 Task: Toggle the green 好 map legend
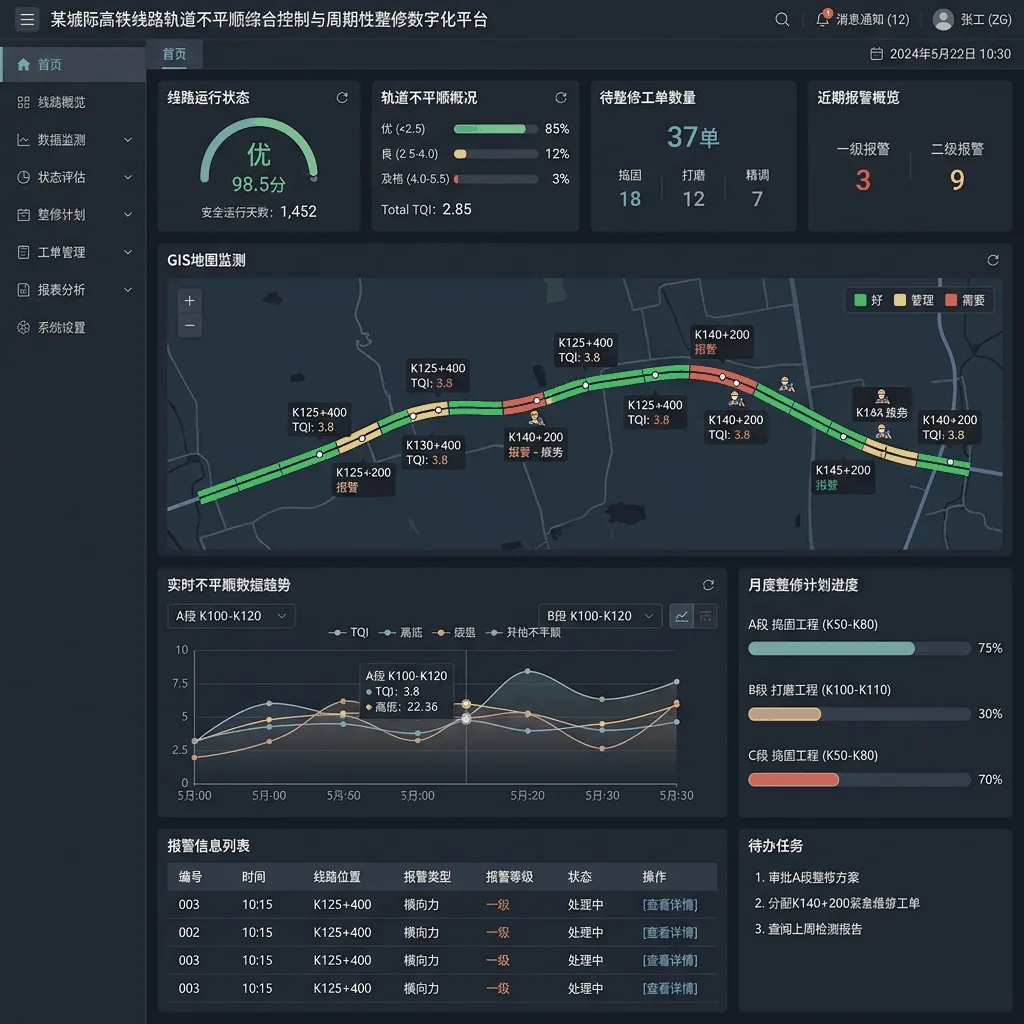pos(869,300)
